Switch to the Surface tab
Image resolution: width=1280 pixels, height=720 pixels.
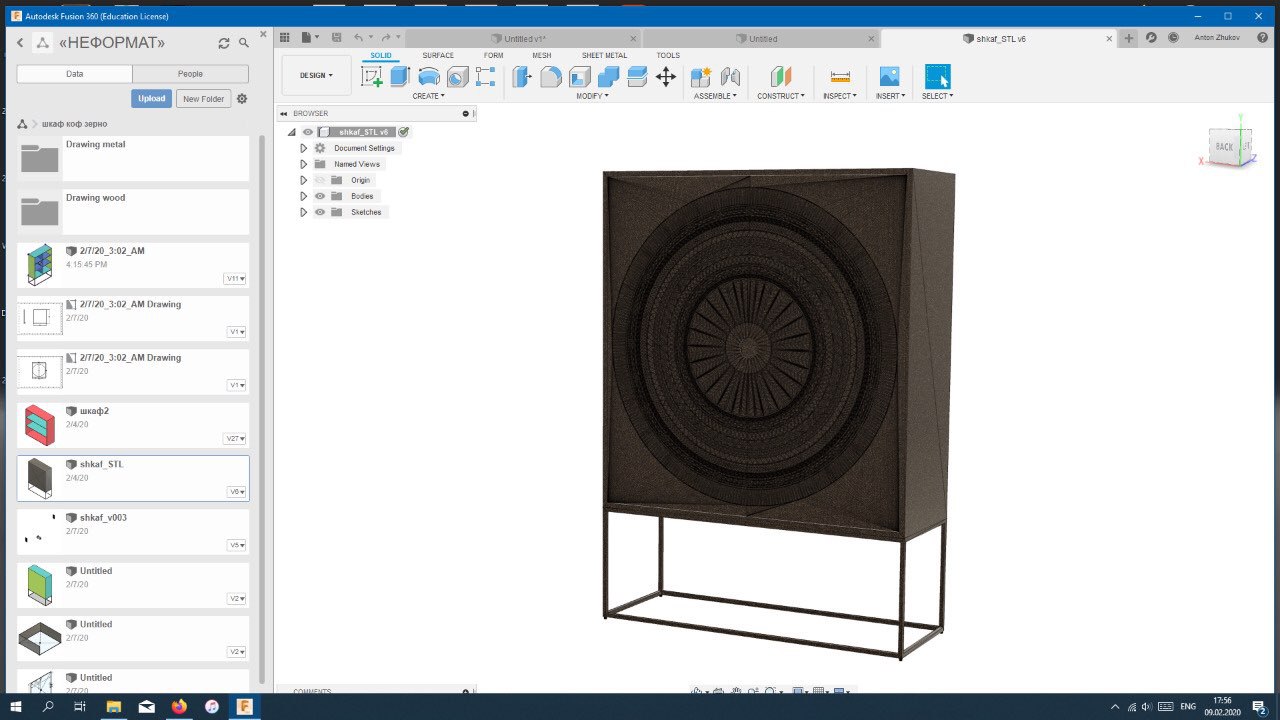tap(437, 56)
